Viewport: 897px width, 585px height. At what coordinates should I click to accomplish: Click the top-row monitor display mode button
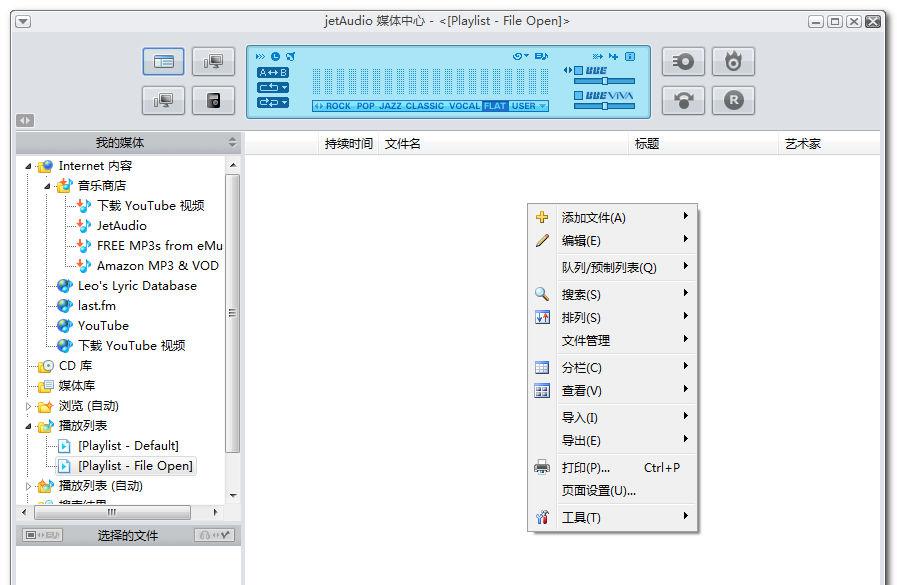(x=213, y=62)
